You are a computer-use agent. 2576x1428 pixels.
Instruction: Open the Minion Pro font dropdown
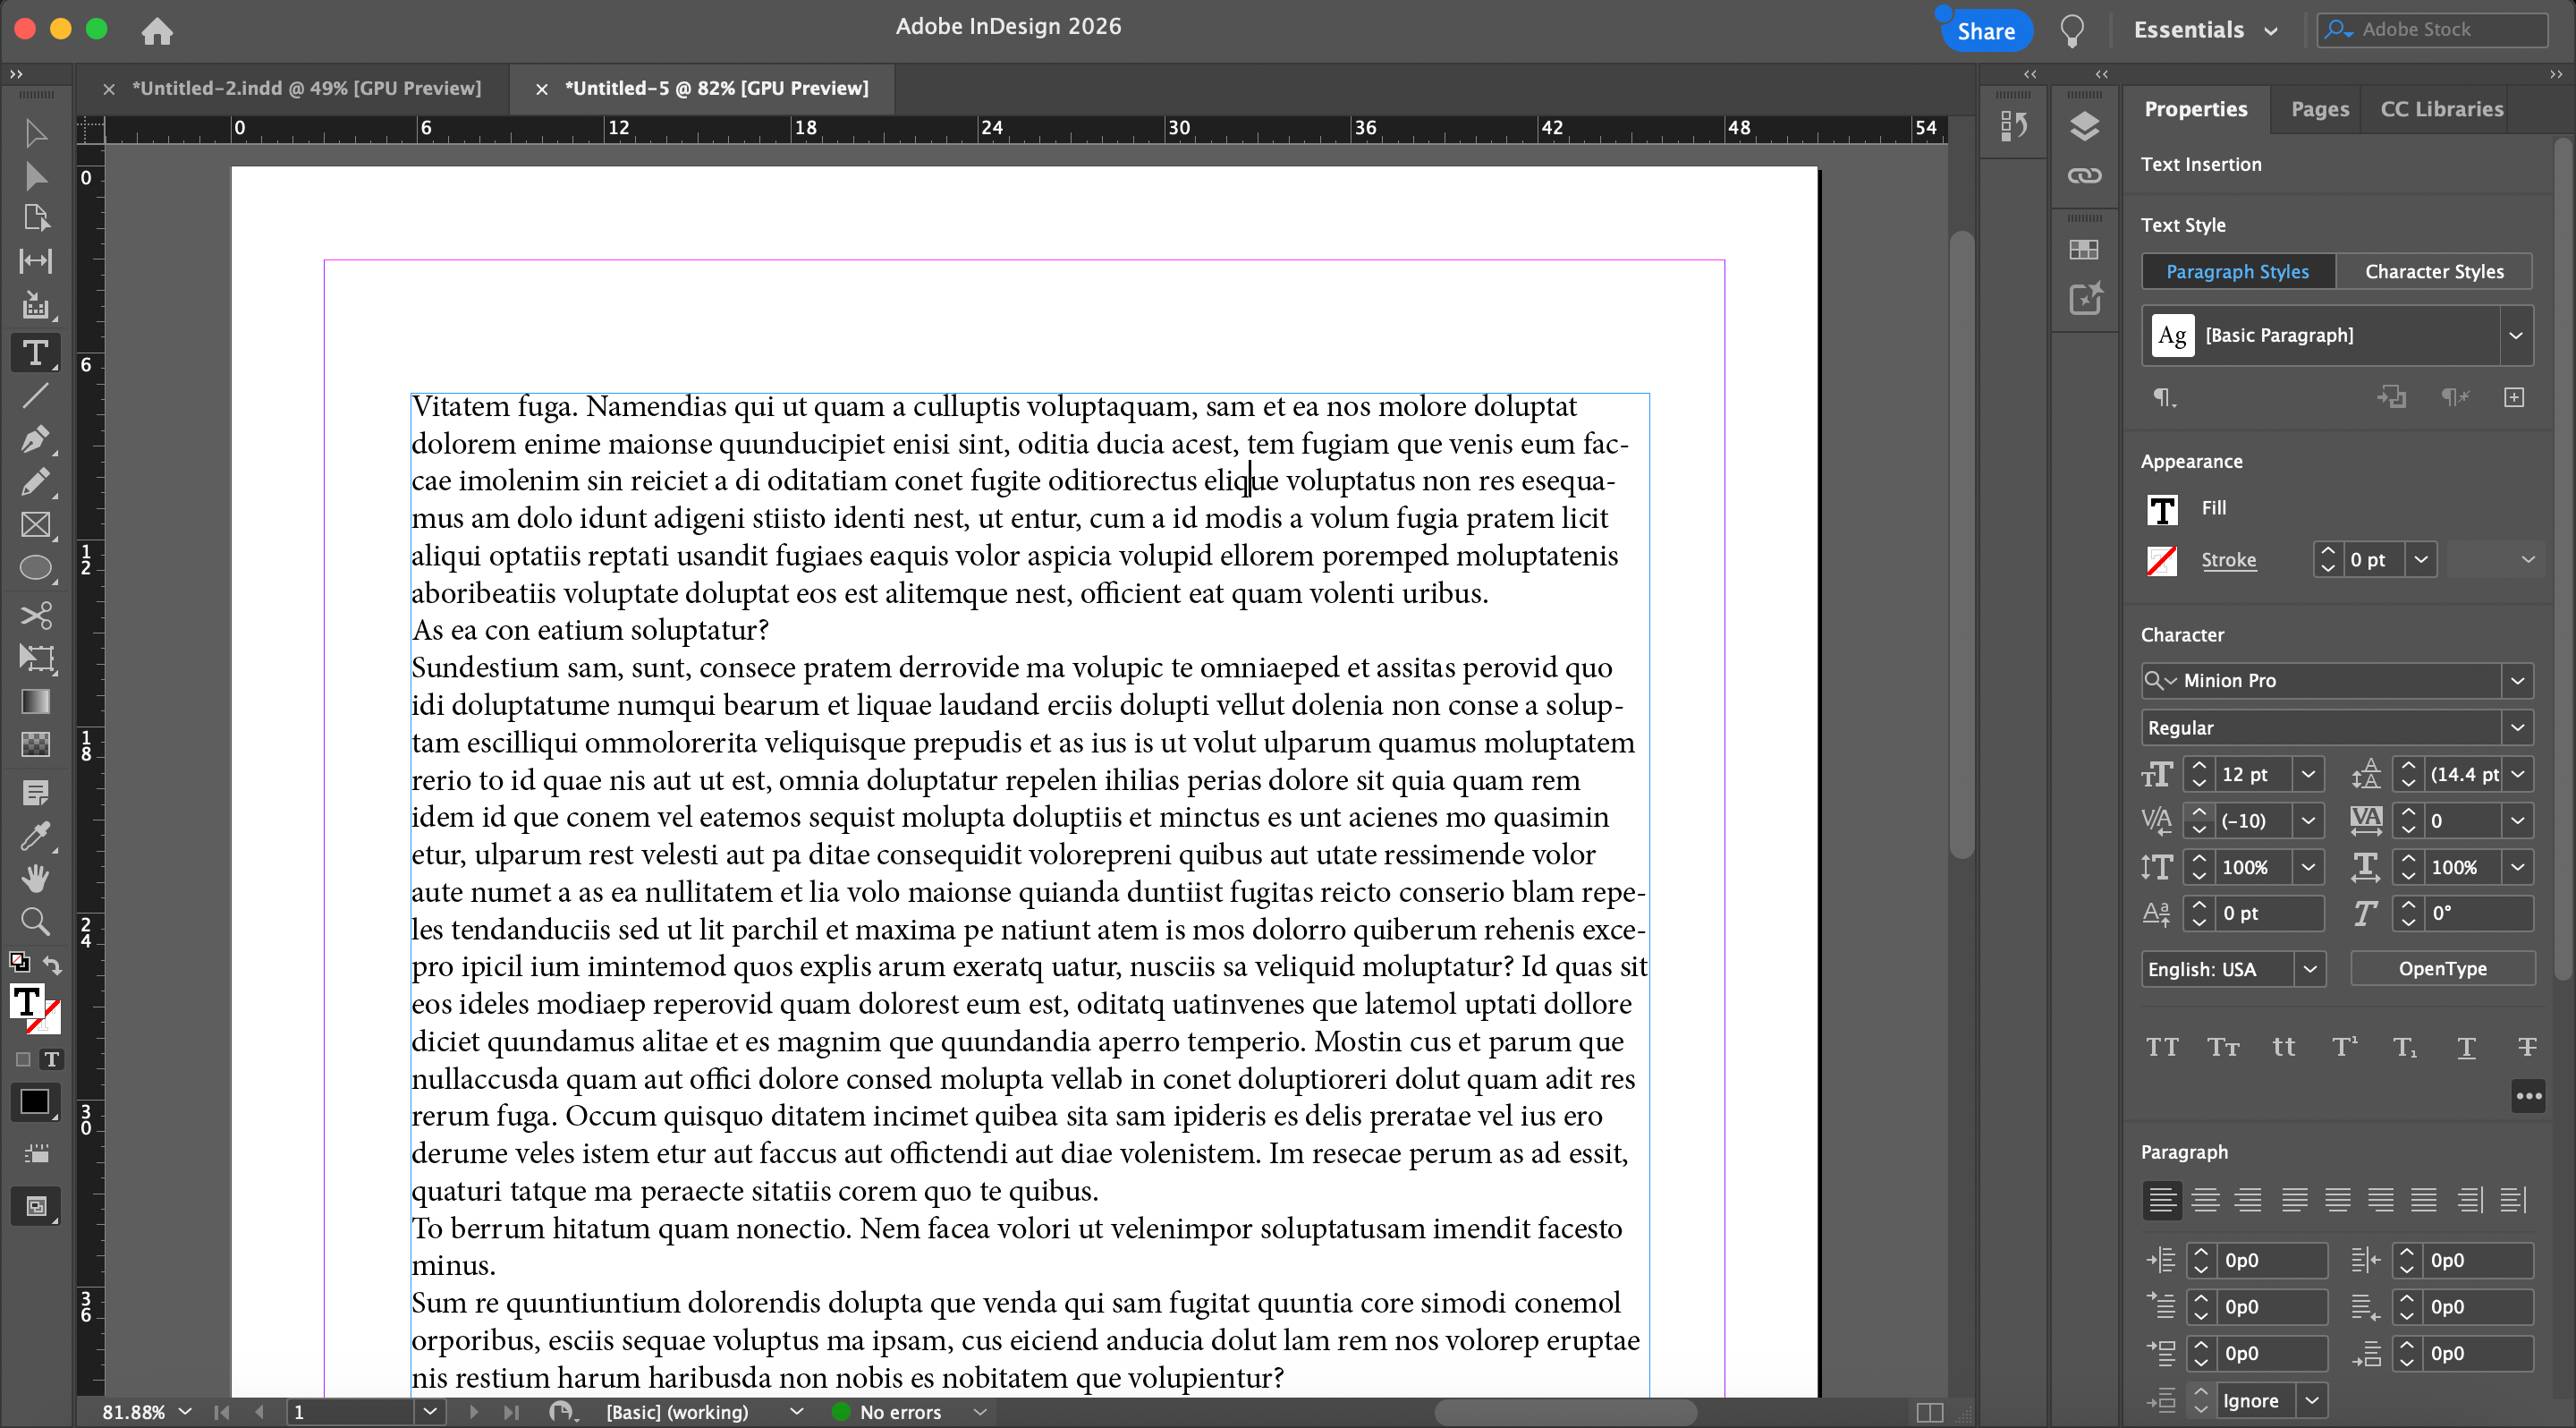point(2517,680)
